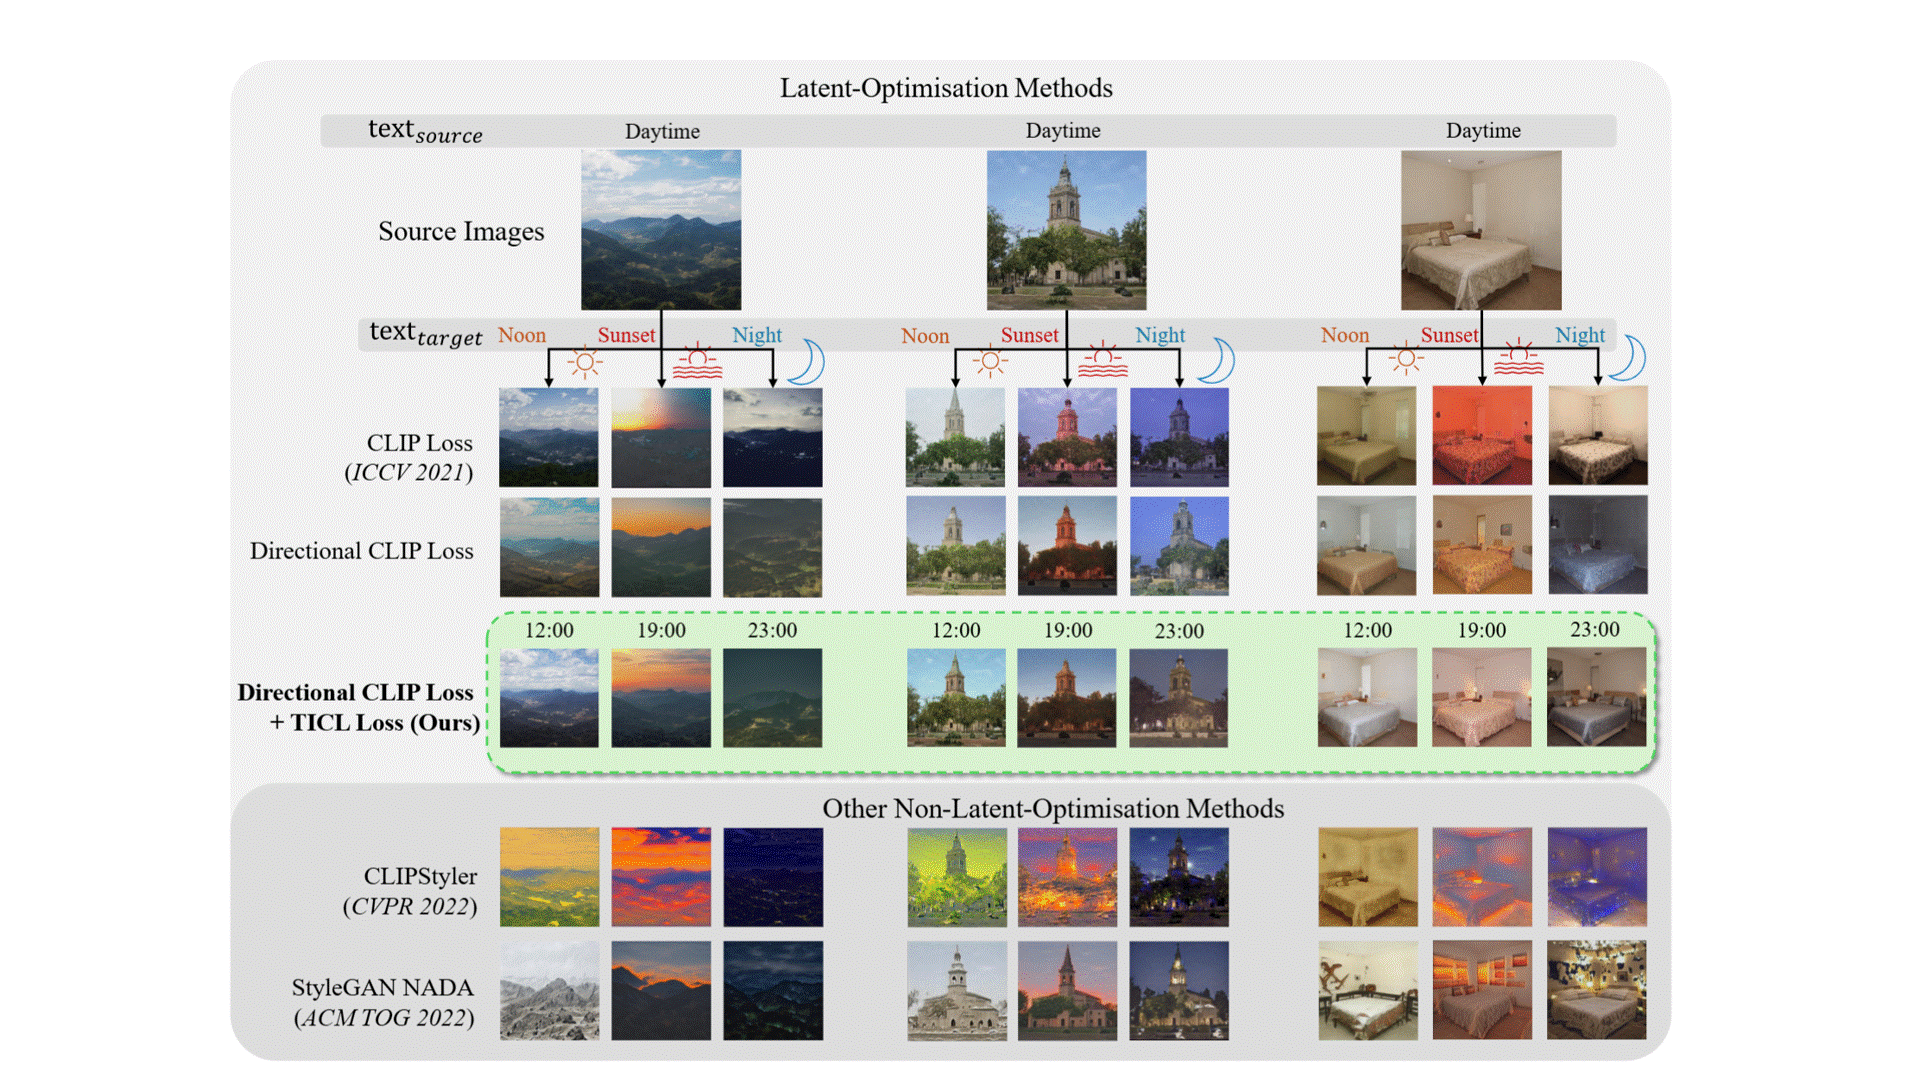Image resolution: width=1920 pixels, height=1080 pixels.
Task: Open the text_target label bar
Action: coord(424,335)
